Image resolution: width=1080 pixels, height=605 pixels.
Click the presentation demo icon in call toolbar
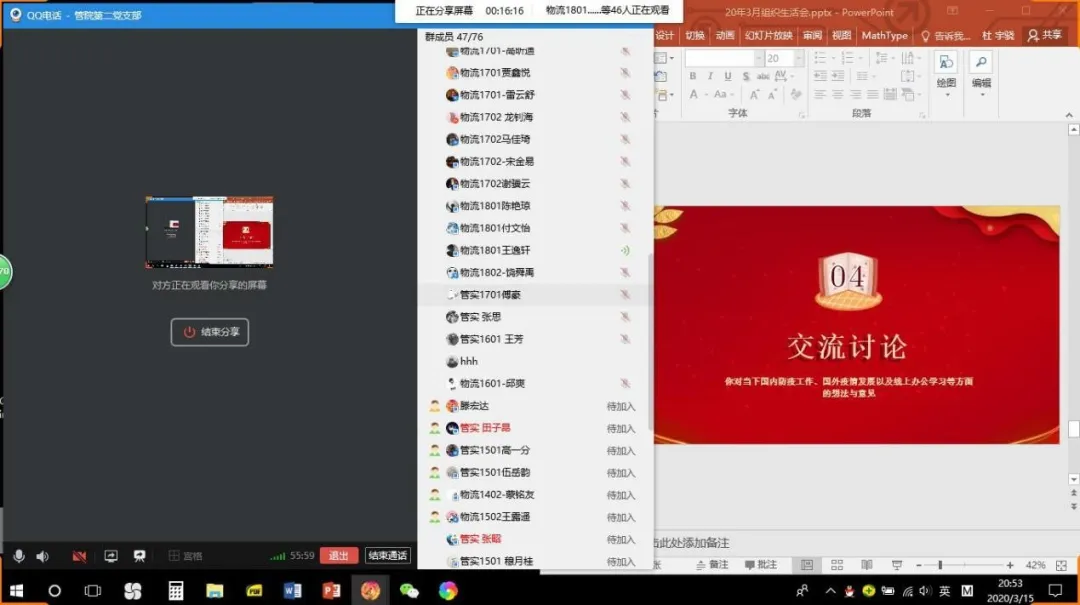pyautogui.click(x=140, y=556)
